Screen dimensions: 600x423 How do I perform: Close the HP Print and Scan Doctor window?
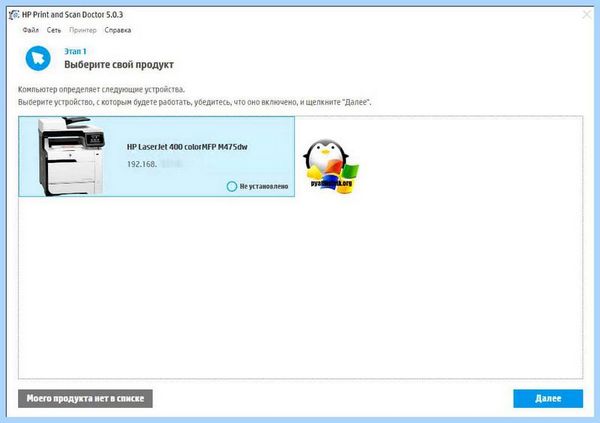point(586,15)
